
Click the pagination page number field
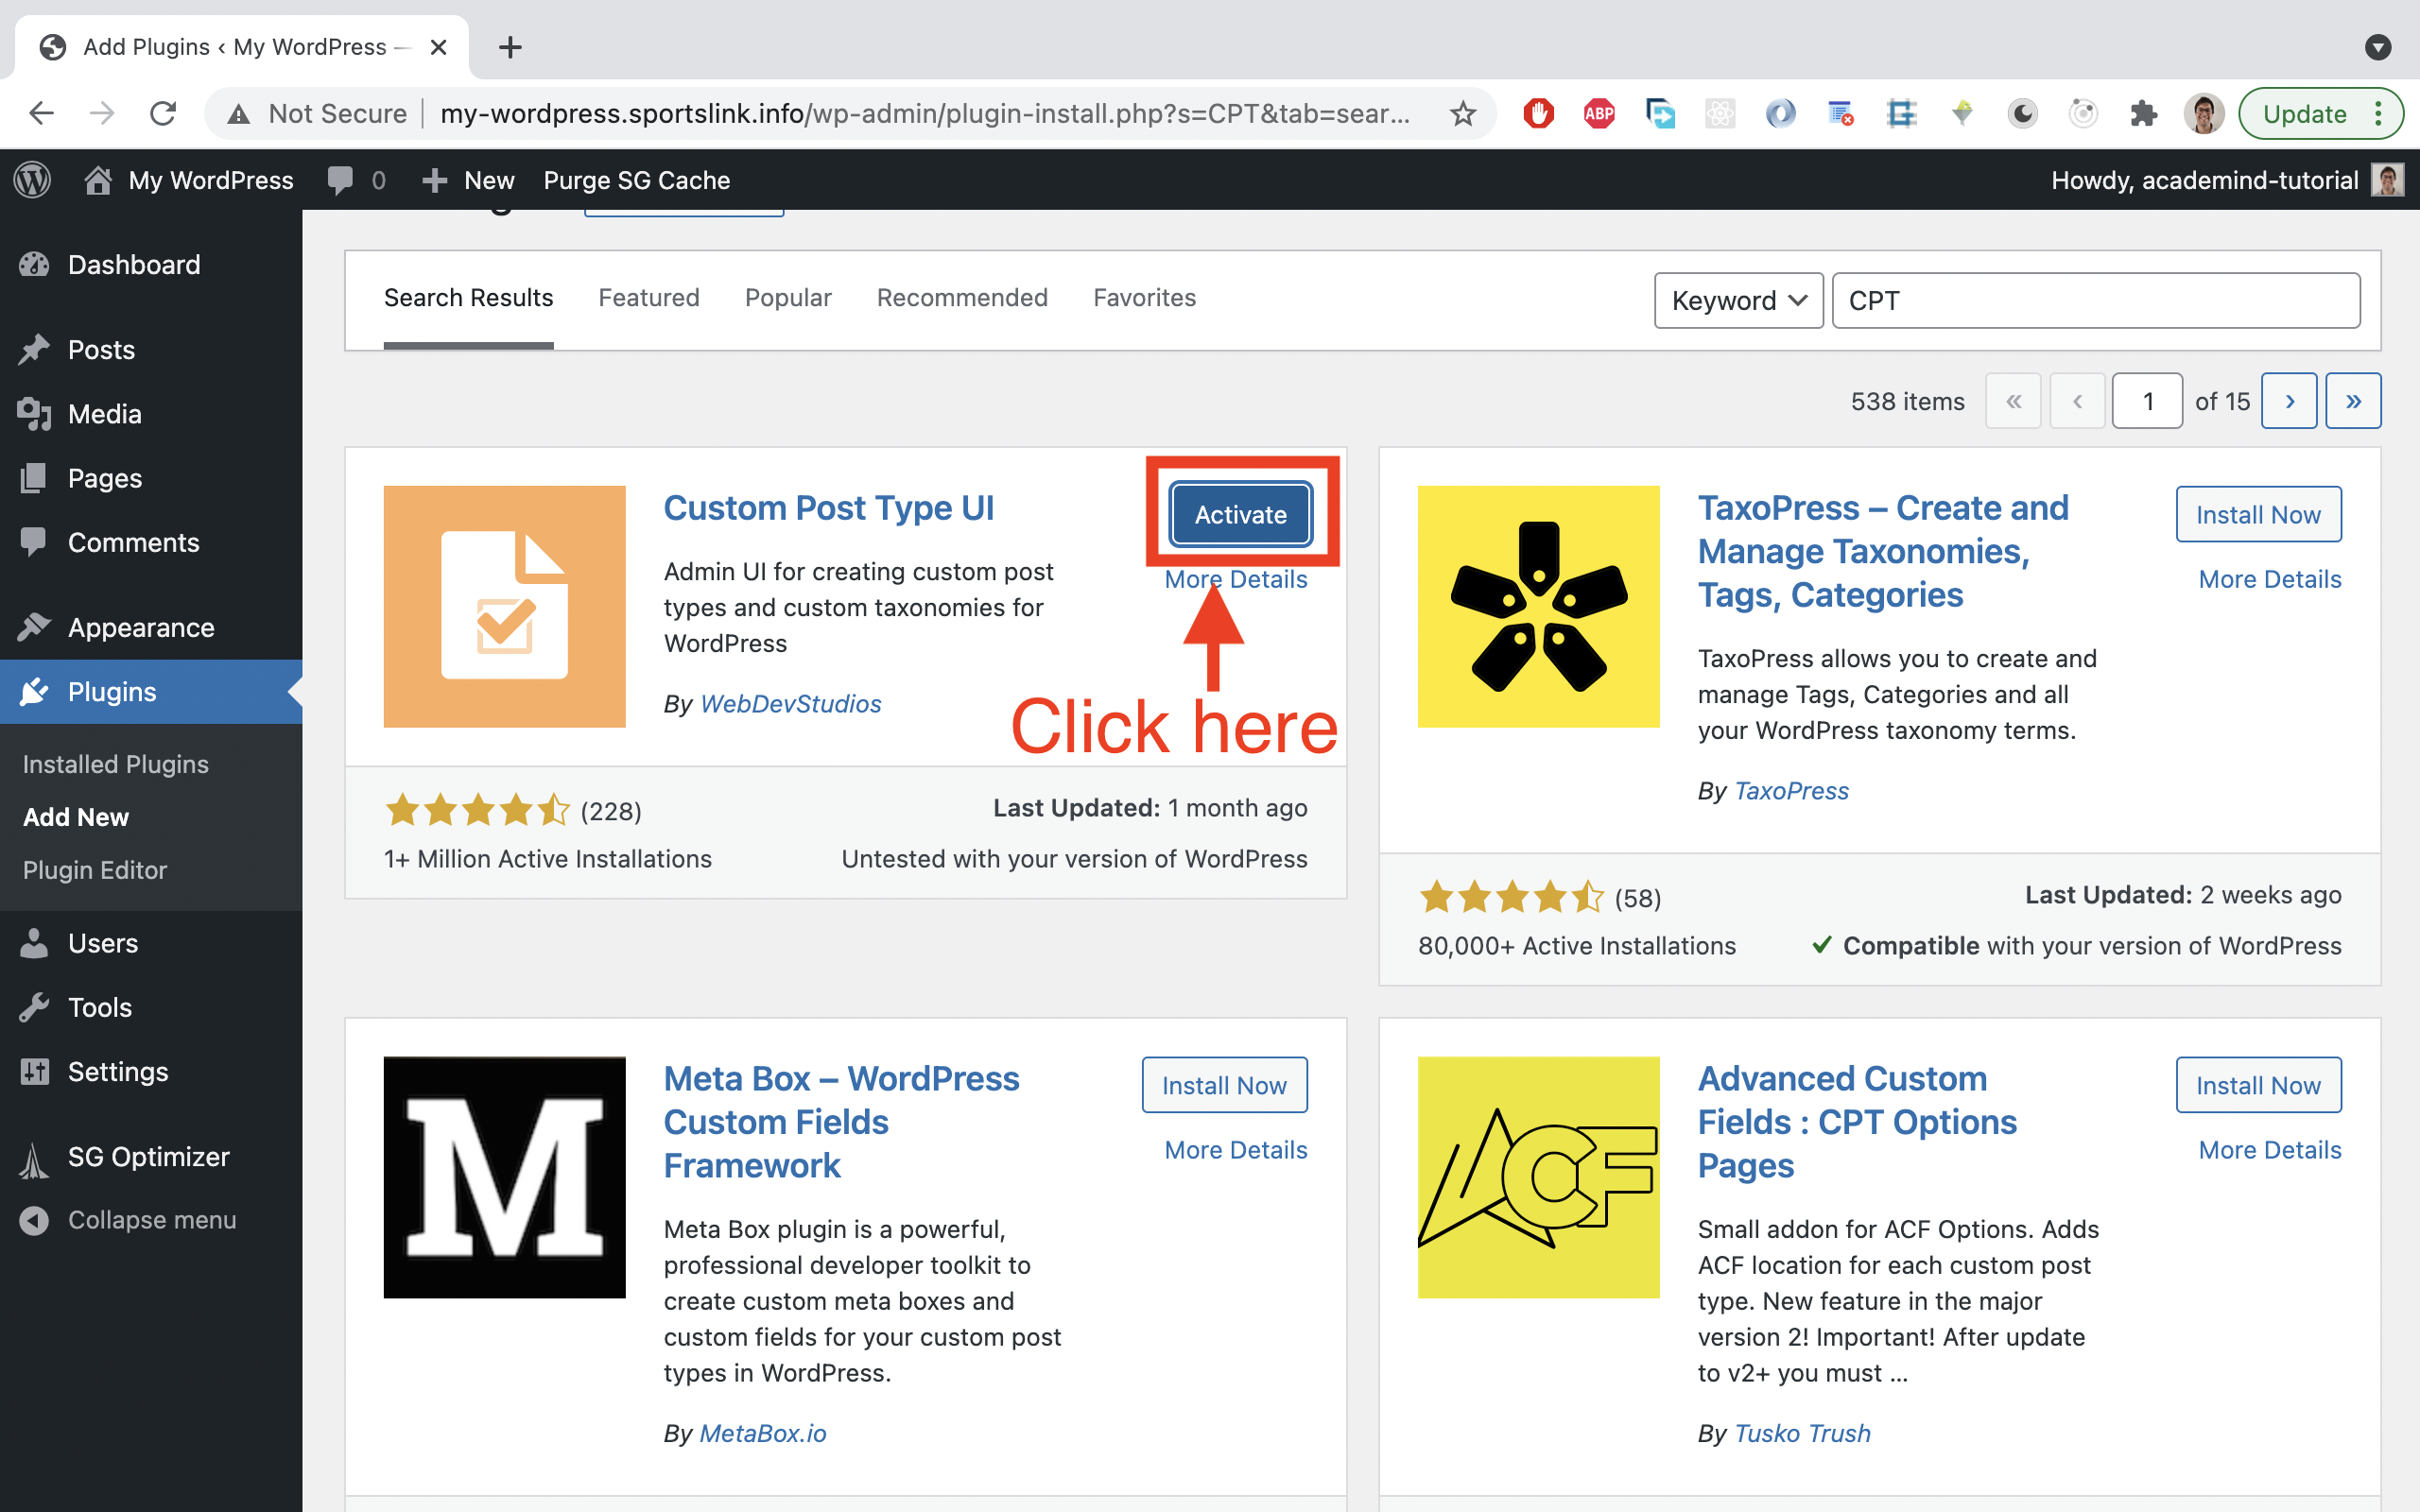pos(2147,400)
